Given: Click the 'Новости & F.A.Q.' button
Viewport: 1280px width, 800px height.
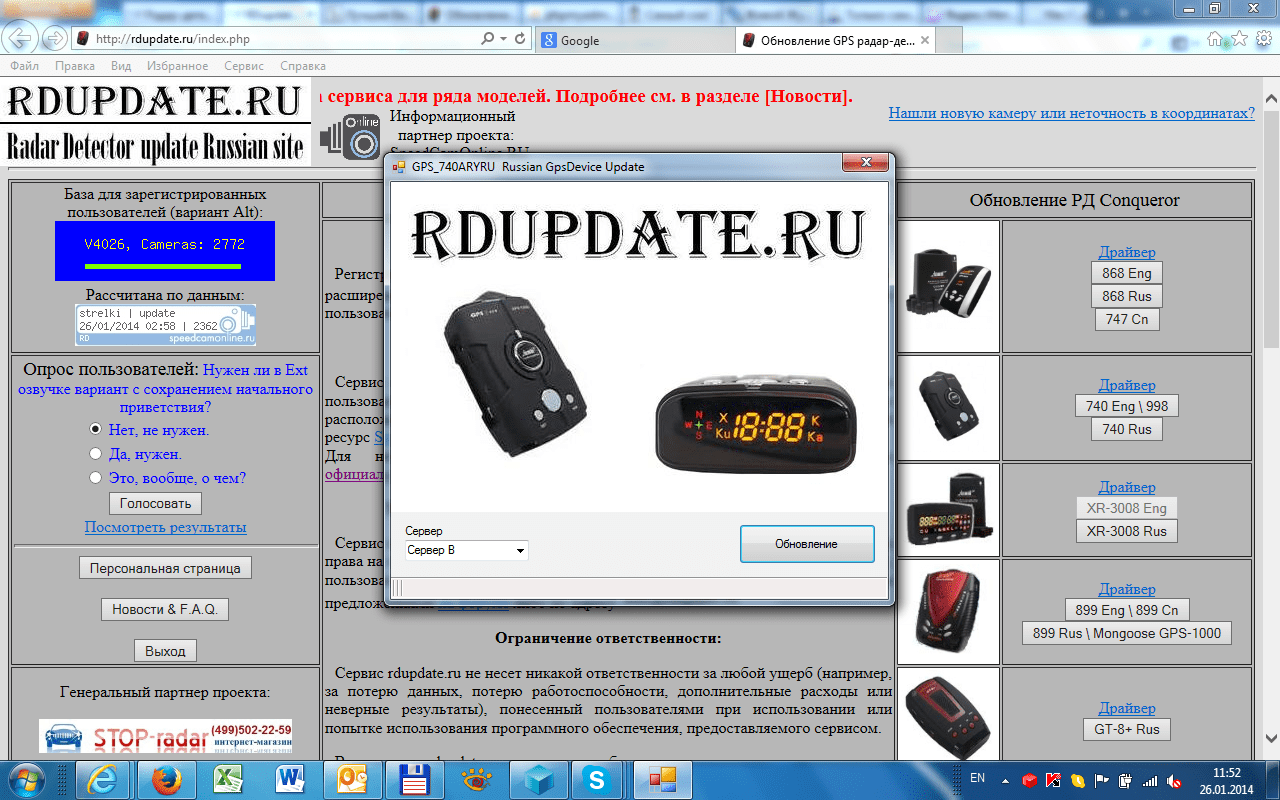Looking at the screenshot, I should coord(165,609).
